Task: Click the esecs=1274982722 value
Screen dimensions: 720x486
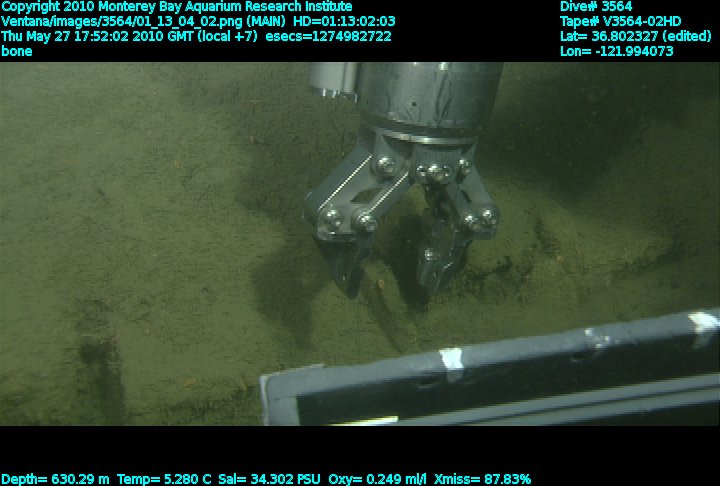Action: pyautogui.click(x=328, y=36)
